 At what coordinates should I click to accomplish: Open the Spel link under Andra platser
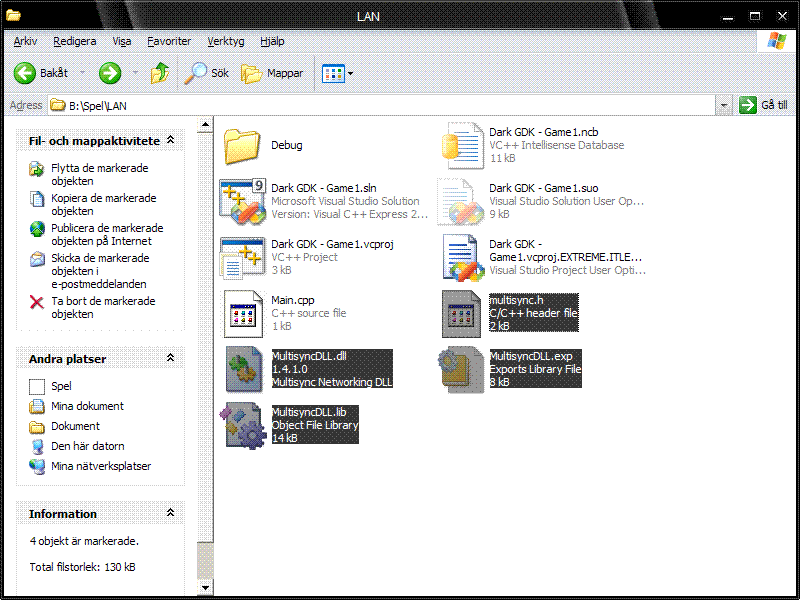[x=61, y=386]
